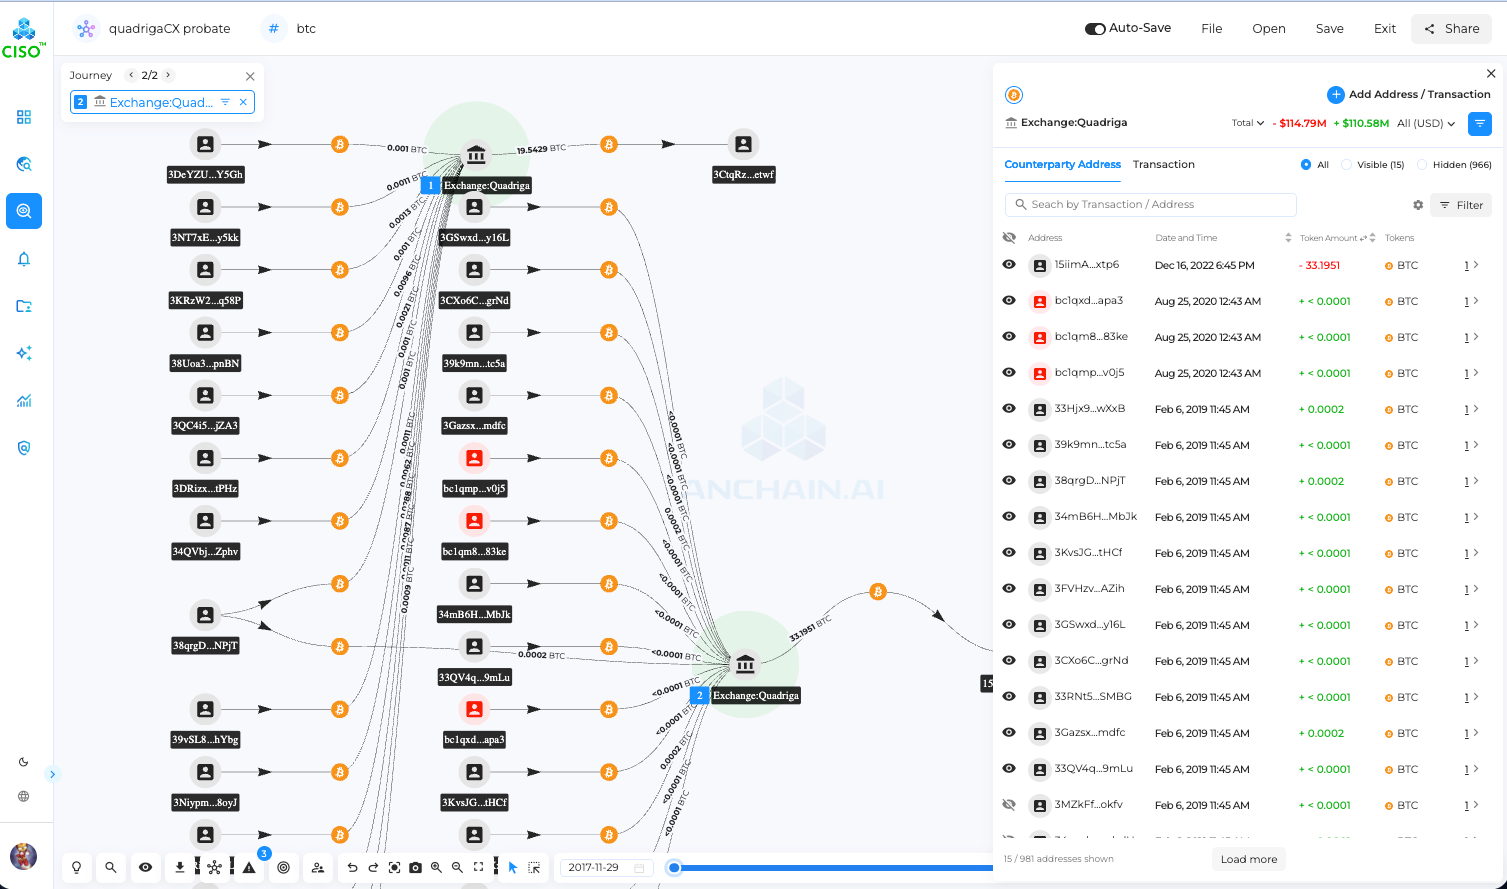Viewport: 1507px width, 889px height.
Task: Open the analytics chart icon in sidebar
Action: click(24, 401)
